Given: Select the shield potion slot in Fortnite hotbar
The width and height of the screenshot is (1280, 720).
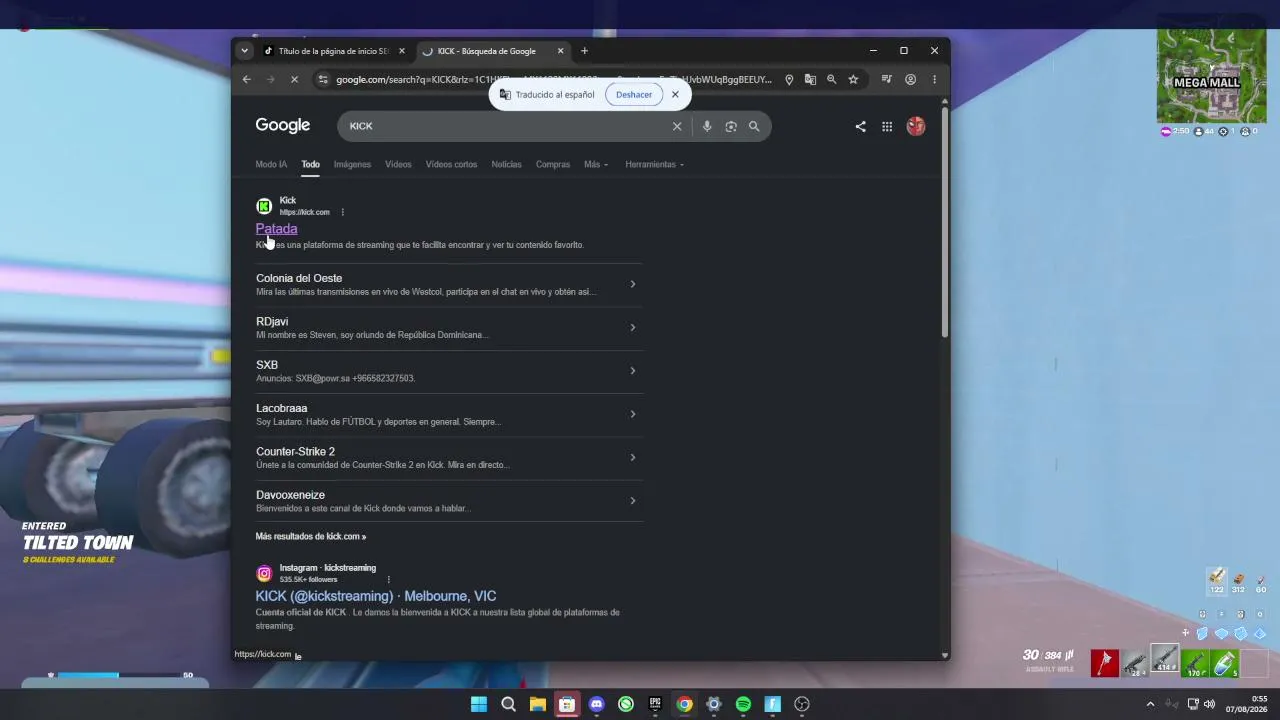Looking at the screenshot, I should coord(1225,662).
